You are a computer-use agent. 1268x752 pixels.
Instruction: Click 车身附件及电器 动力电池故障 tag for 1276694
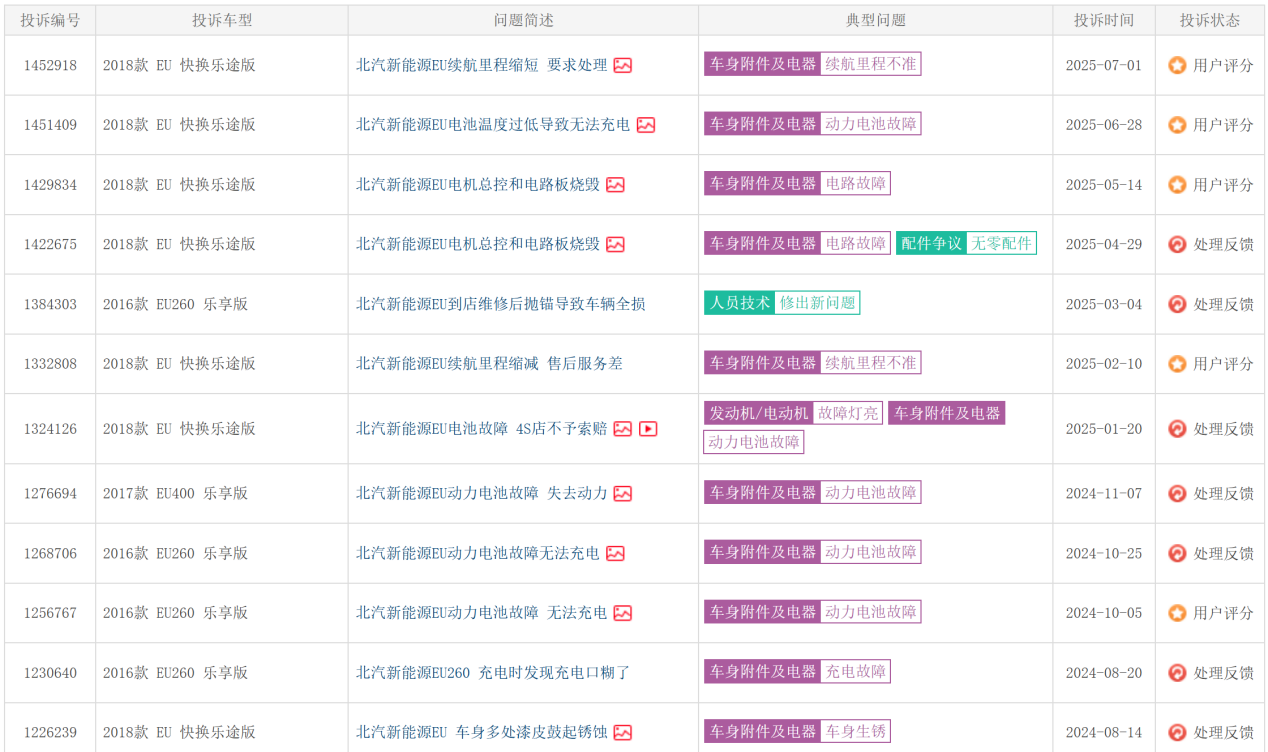tap(813, 492)
